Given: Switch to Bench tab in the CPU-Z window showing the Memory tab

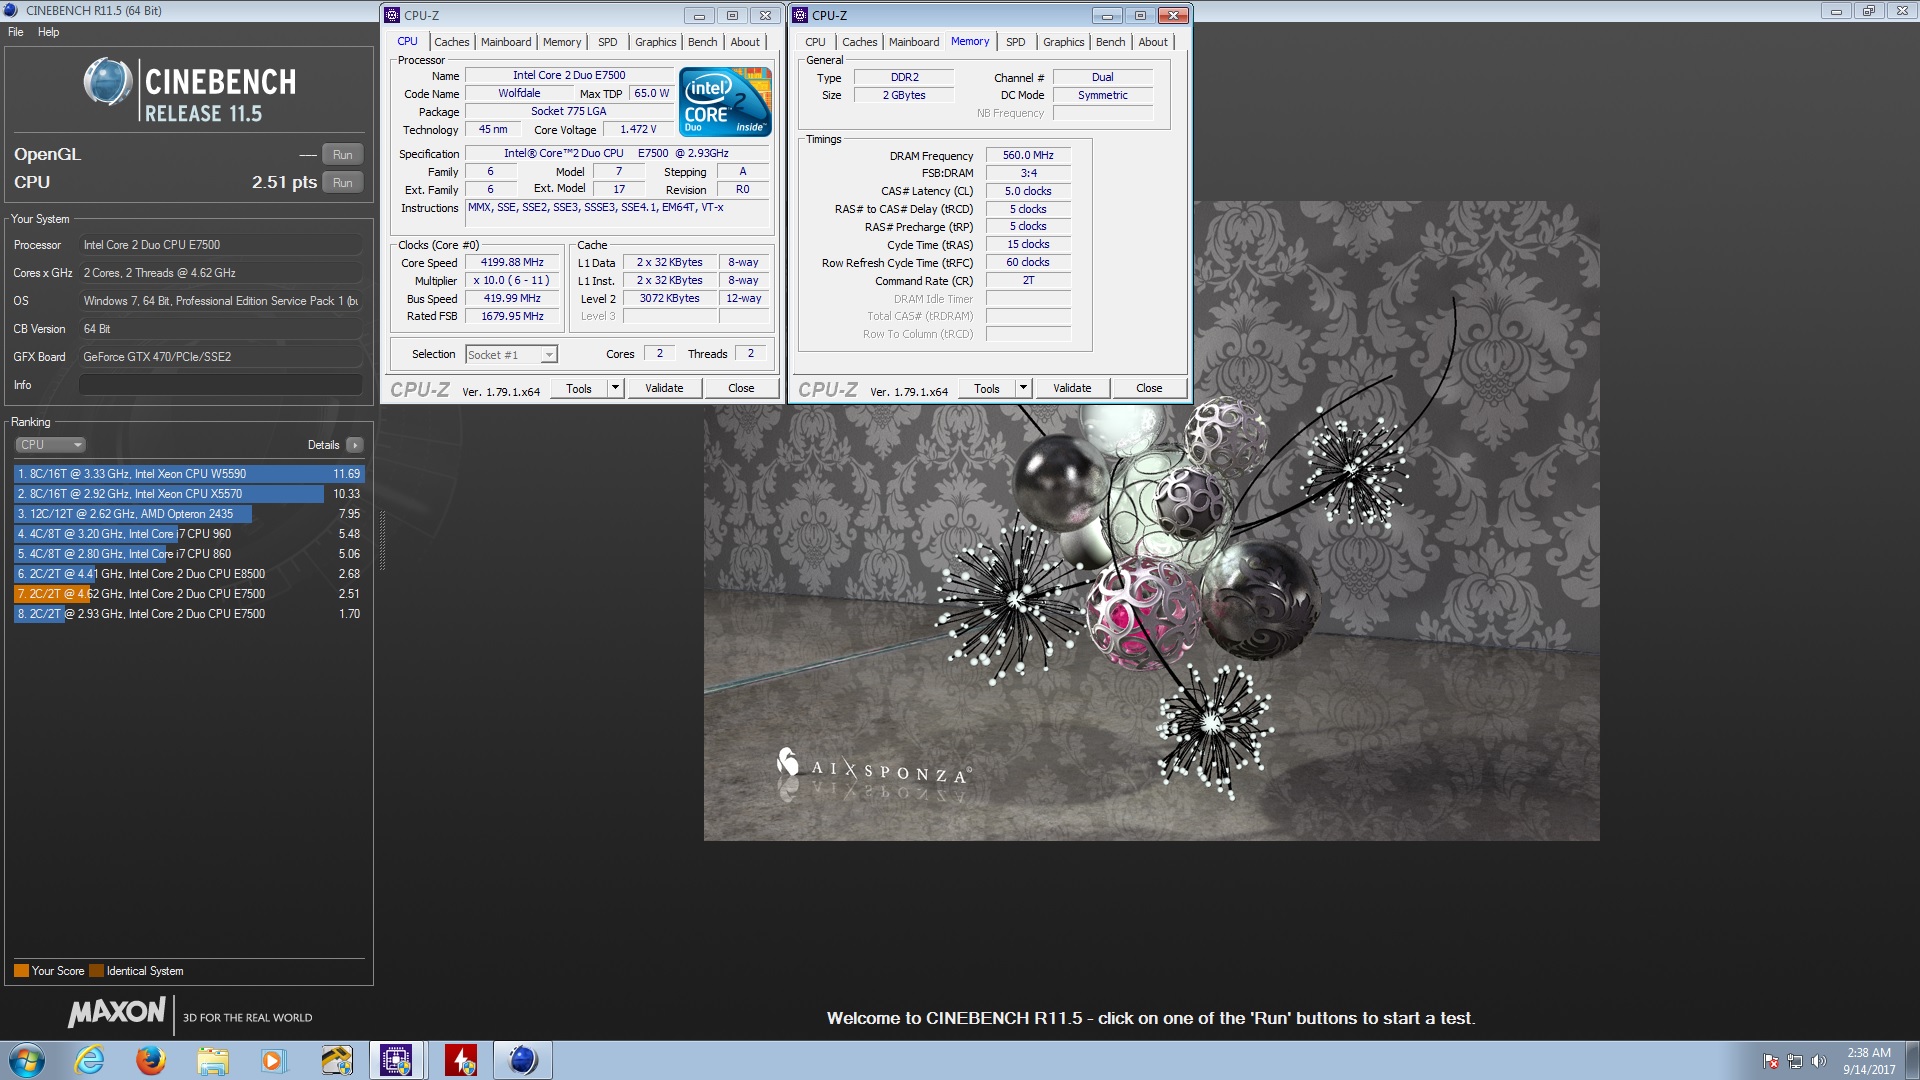Looking at the screenshot, I should point(1110,42).
